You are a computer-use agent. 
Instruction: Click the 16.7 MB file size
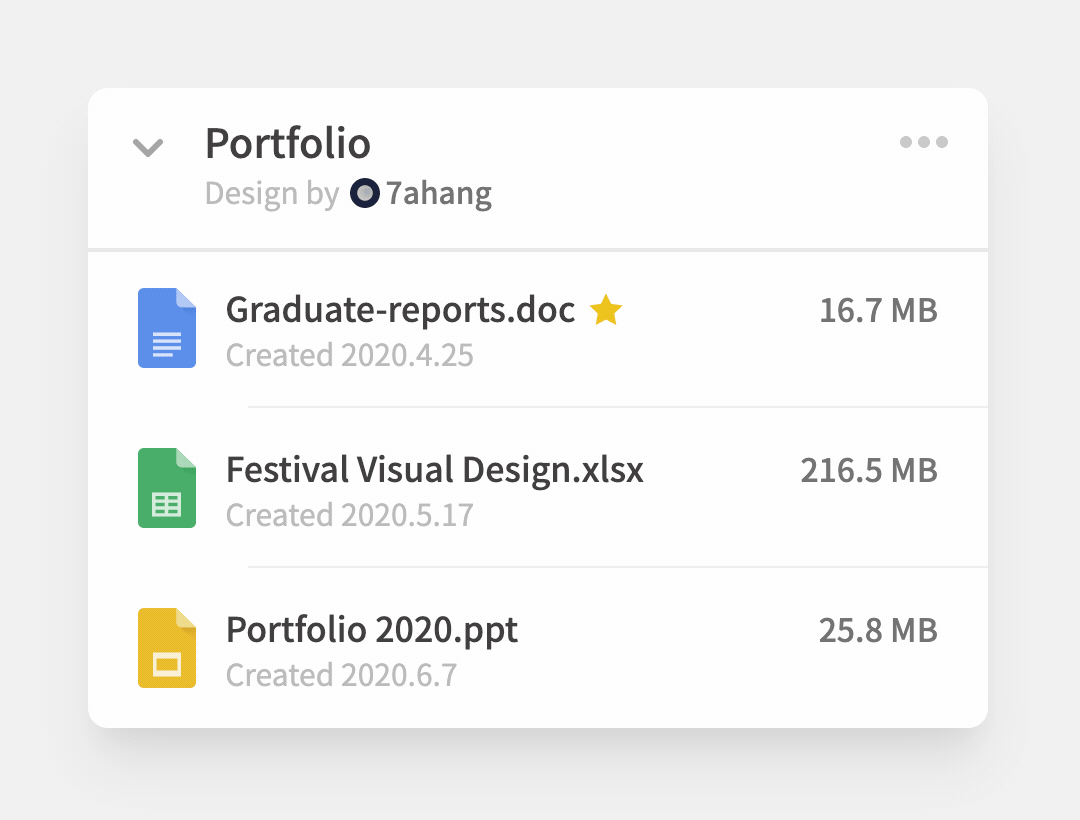(x=878, y=311)
